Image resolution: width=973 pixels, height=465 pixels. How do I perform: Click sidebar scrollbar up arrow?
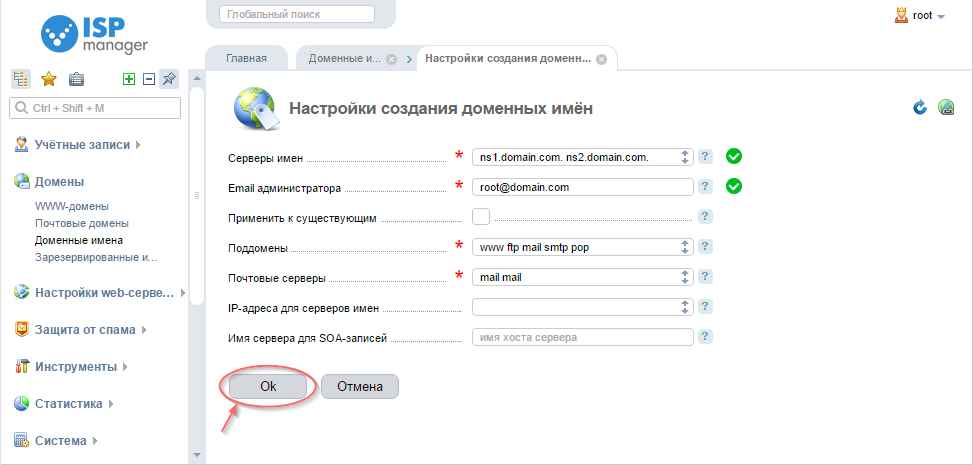(x=197, y=79)
